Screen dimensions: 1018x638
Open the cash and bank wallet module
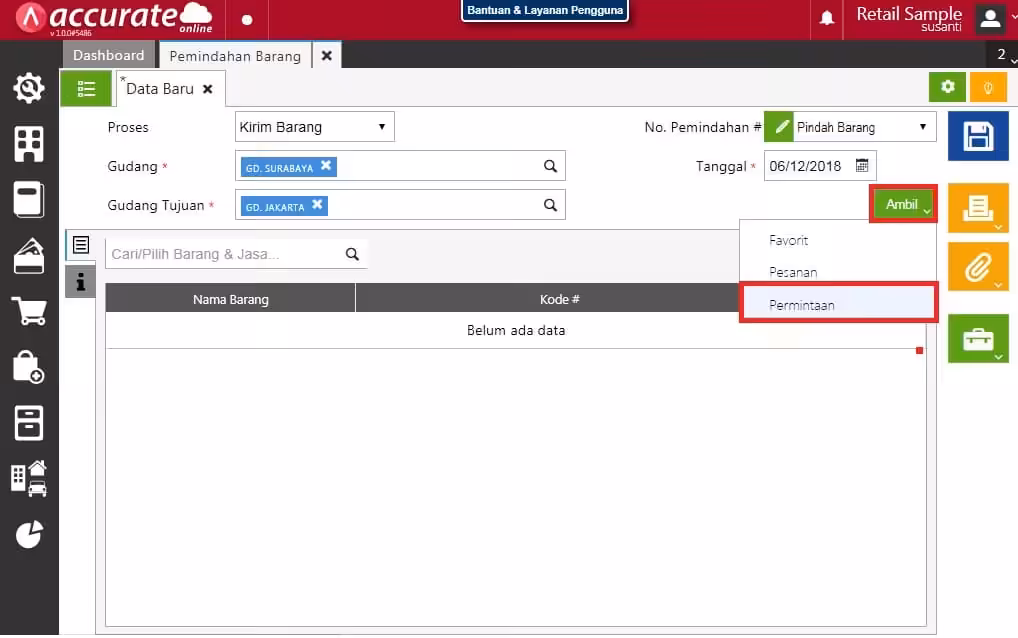pyautogui.click(x=29, y=256)
